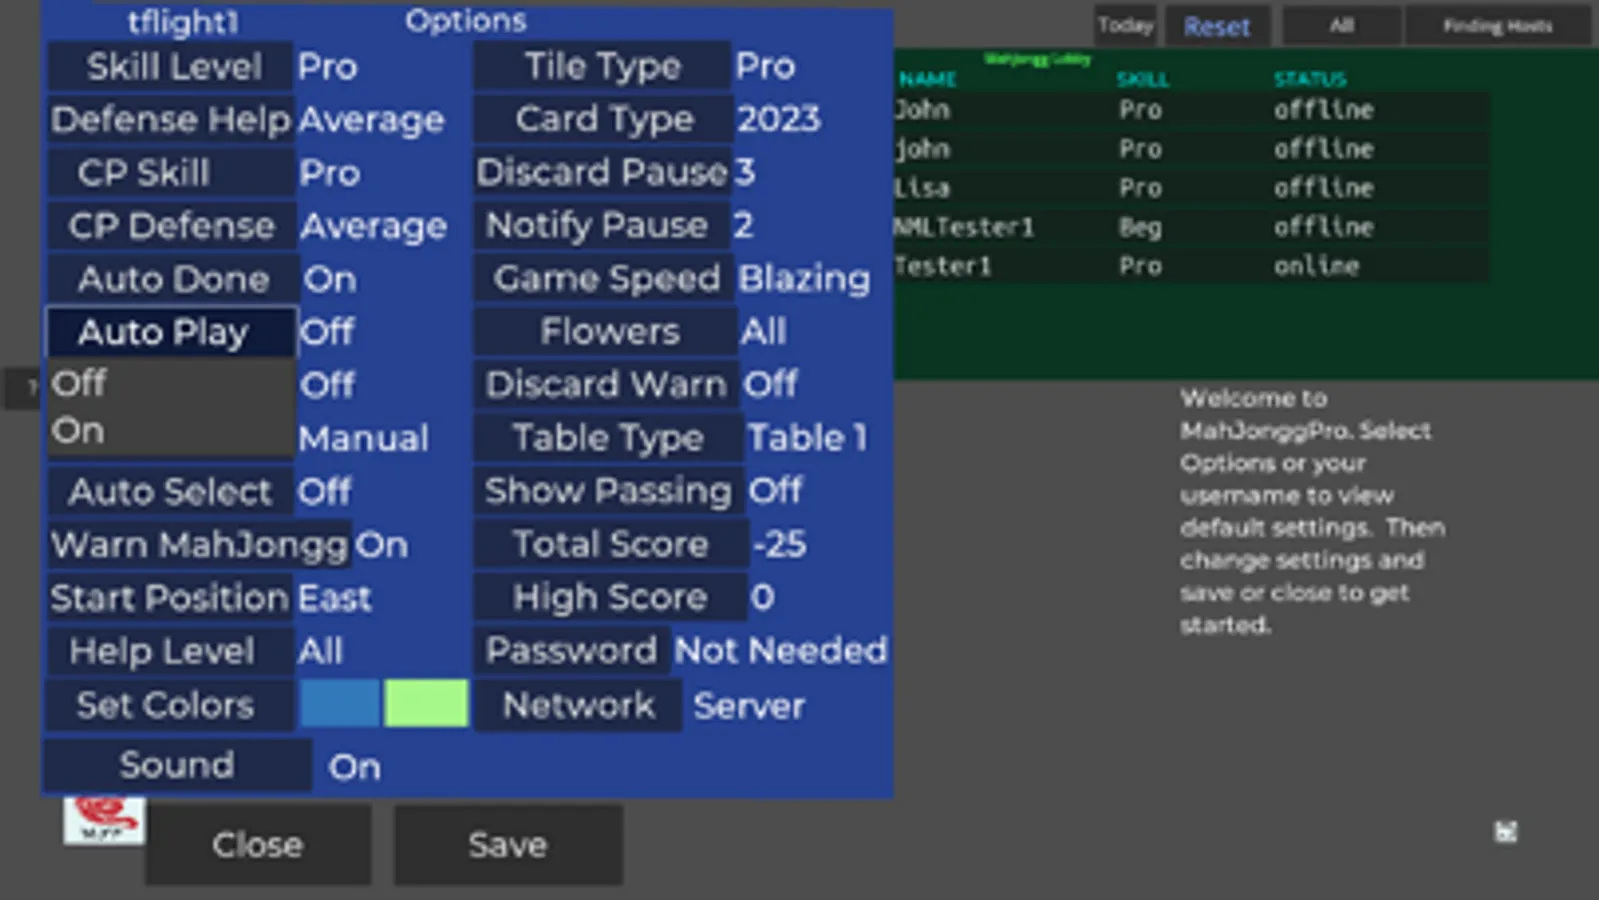Click the Server network value

point(749,706)
